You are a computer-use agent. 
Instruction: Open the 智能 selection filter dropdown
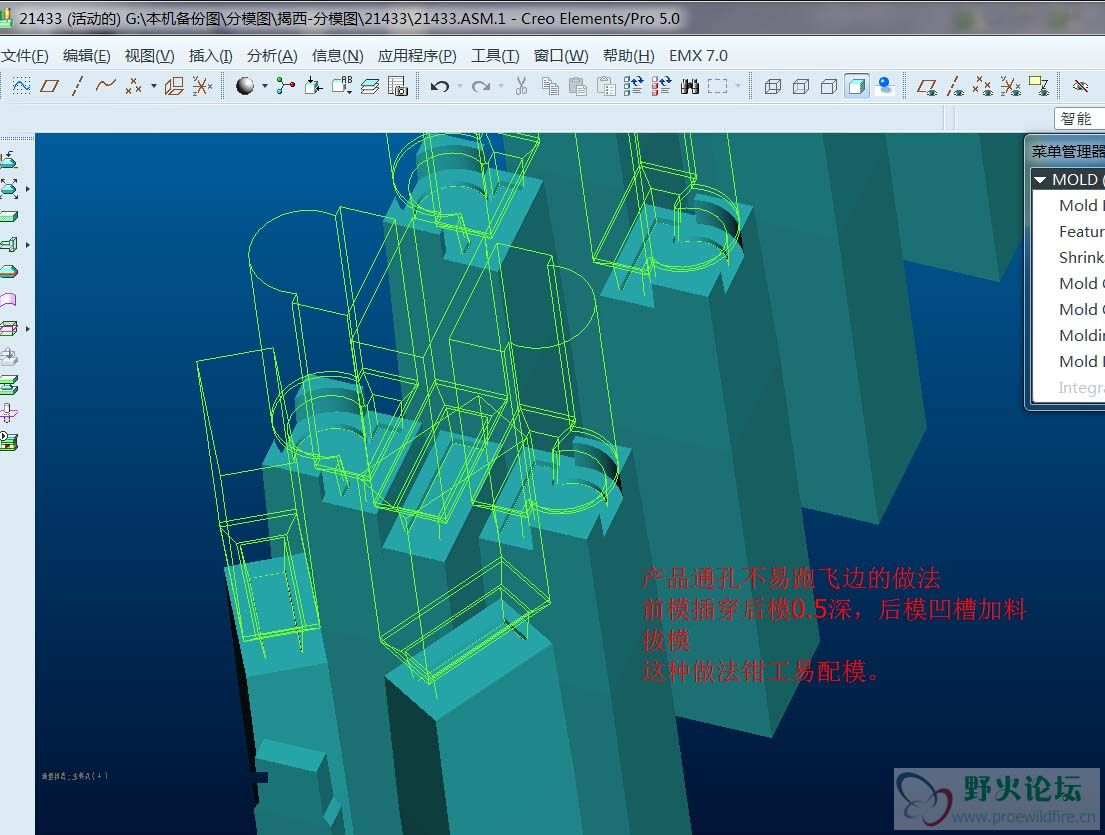[x=1080, y=118]
